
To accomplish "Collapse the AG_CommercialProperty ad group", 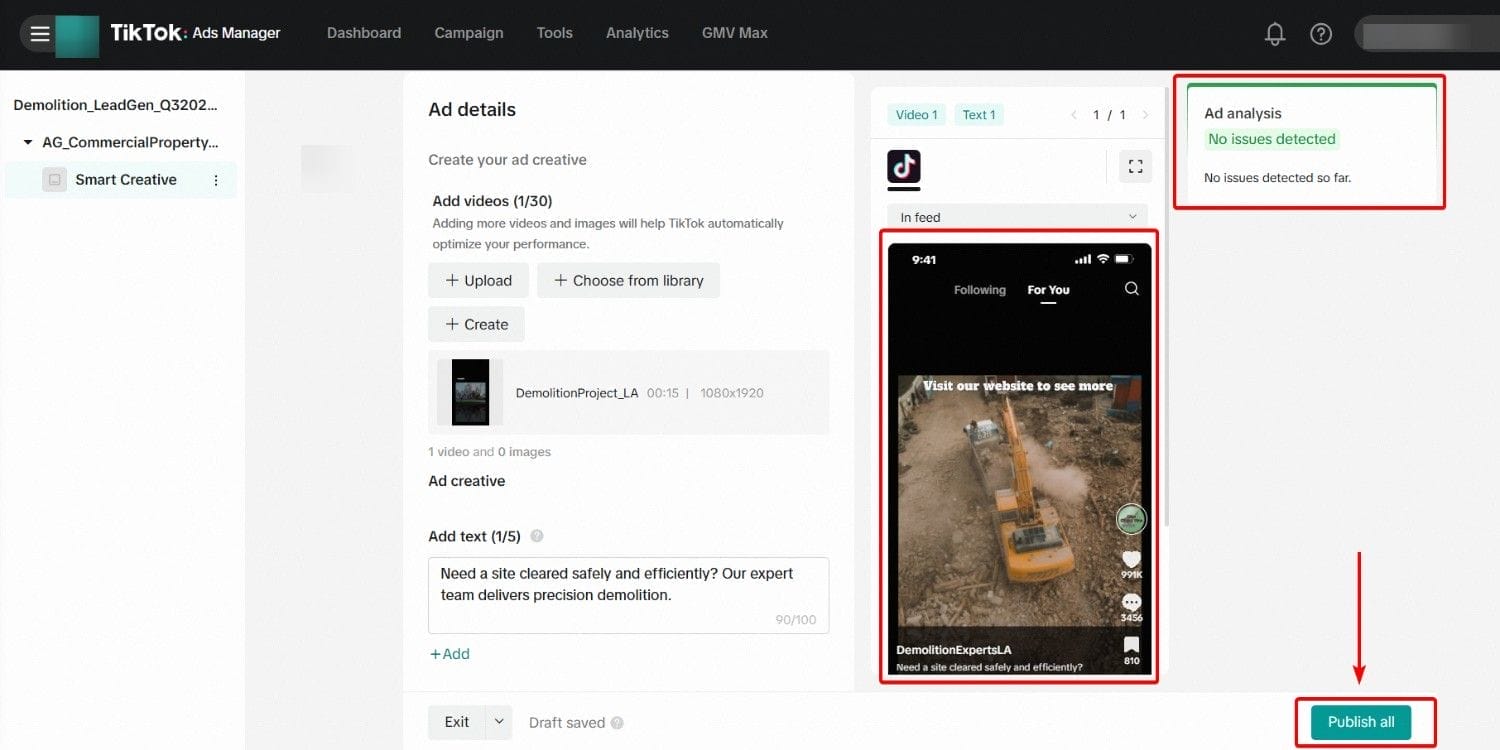I will coord(28,142).
